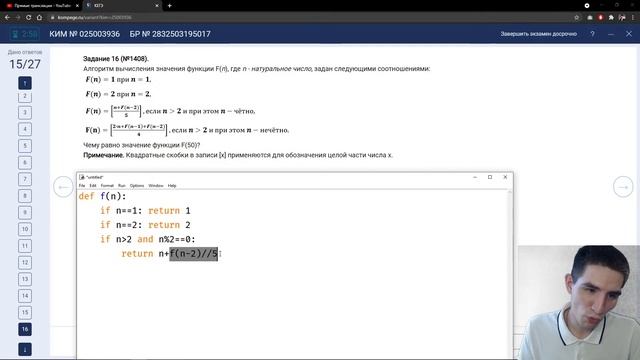Screen dimensions: 640x360
Task: Open IDLE File menu
Action: click(x=82, y=186)
